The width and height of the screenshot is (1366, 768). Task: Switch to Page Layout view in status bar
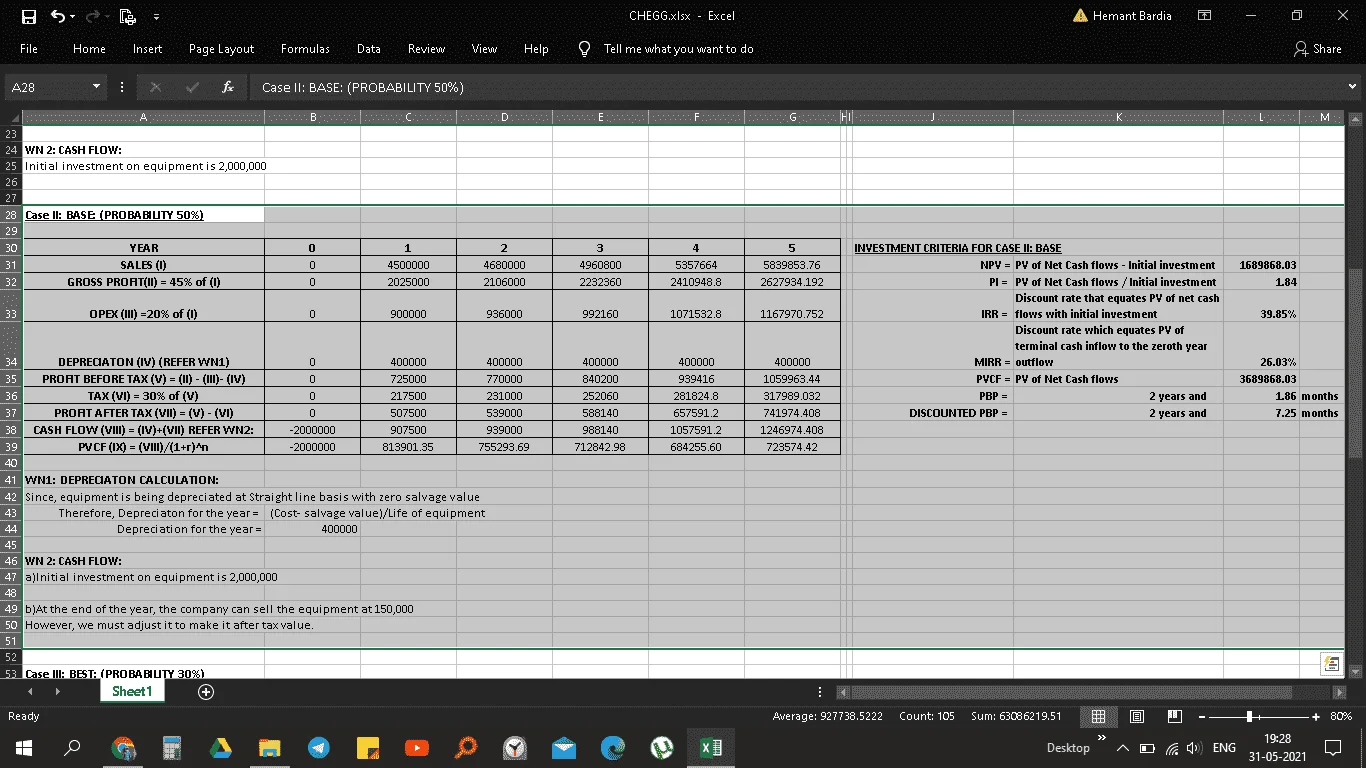coord(1137,716)
